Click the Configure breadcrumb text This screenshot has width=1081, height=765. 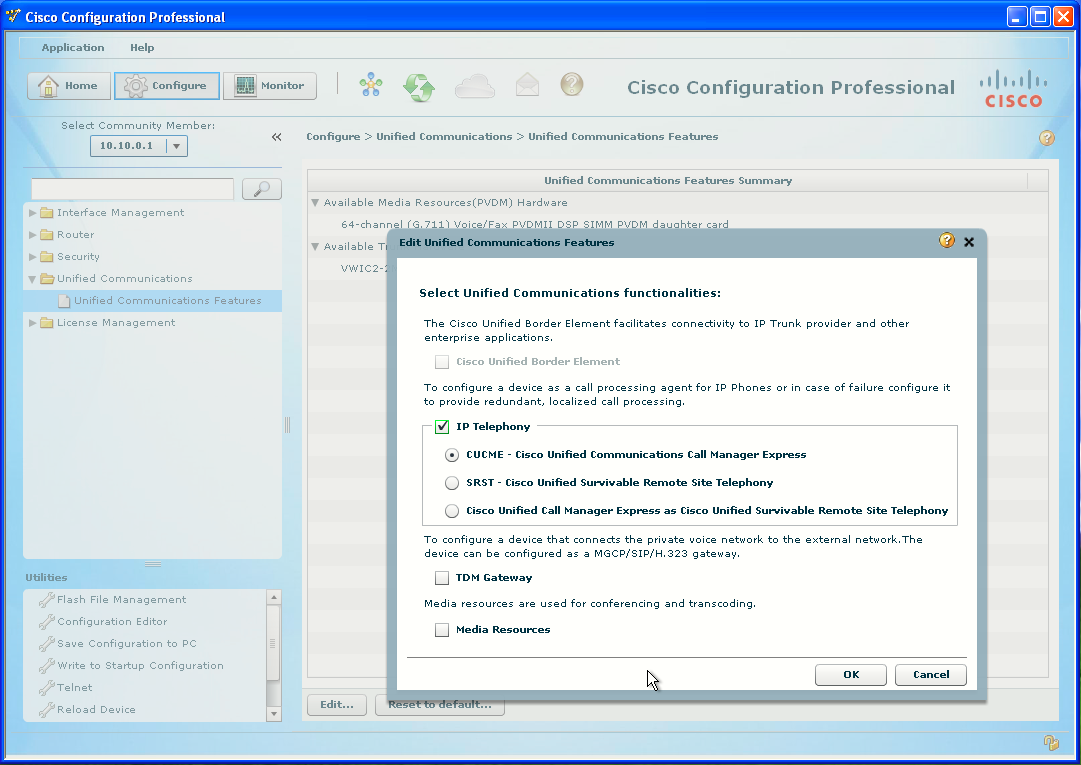(333, 137)
